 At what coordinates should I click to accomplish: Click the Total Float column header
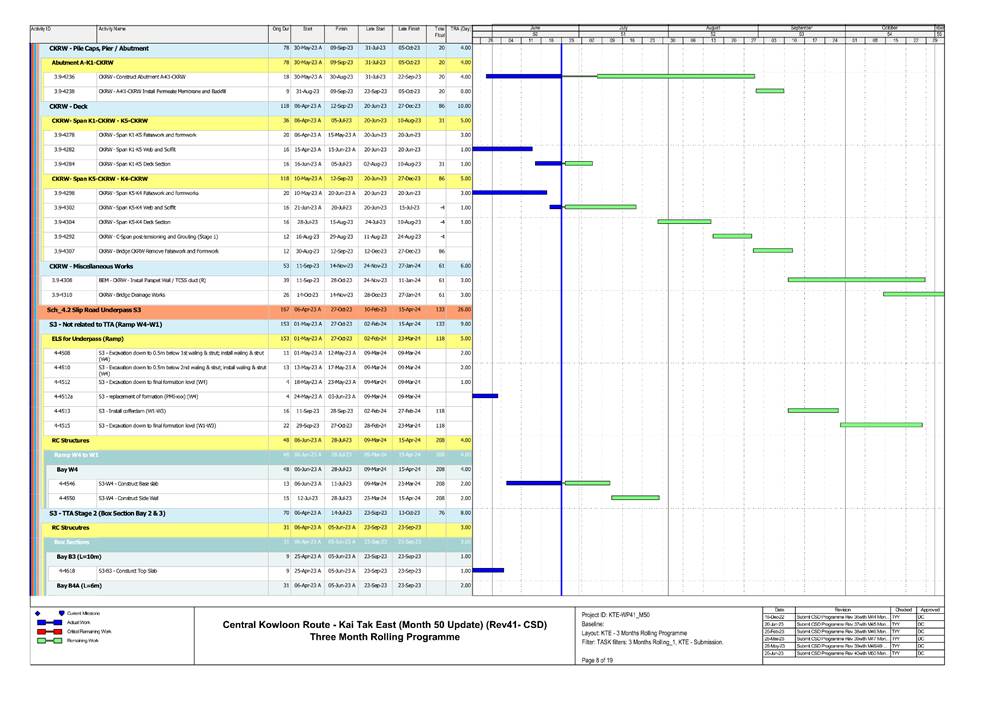click(440, 33)
